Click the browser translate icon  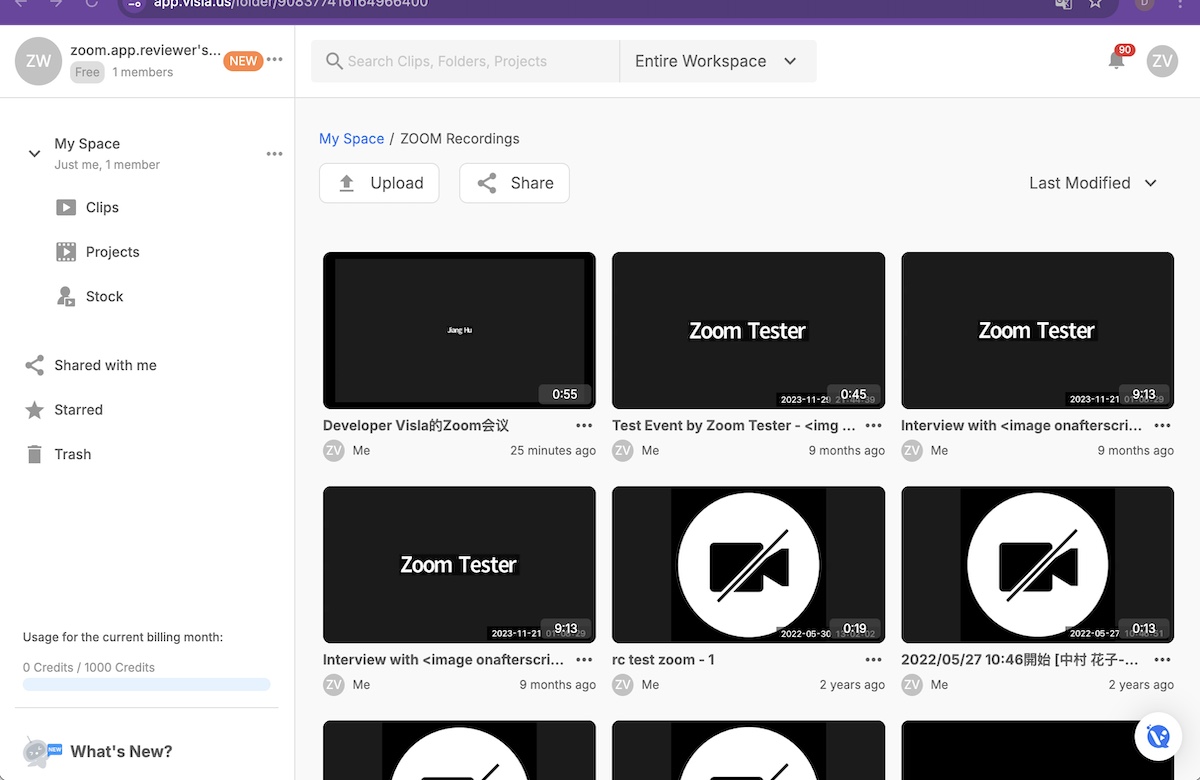coord(1063,4)
